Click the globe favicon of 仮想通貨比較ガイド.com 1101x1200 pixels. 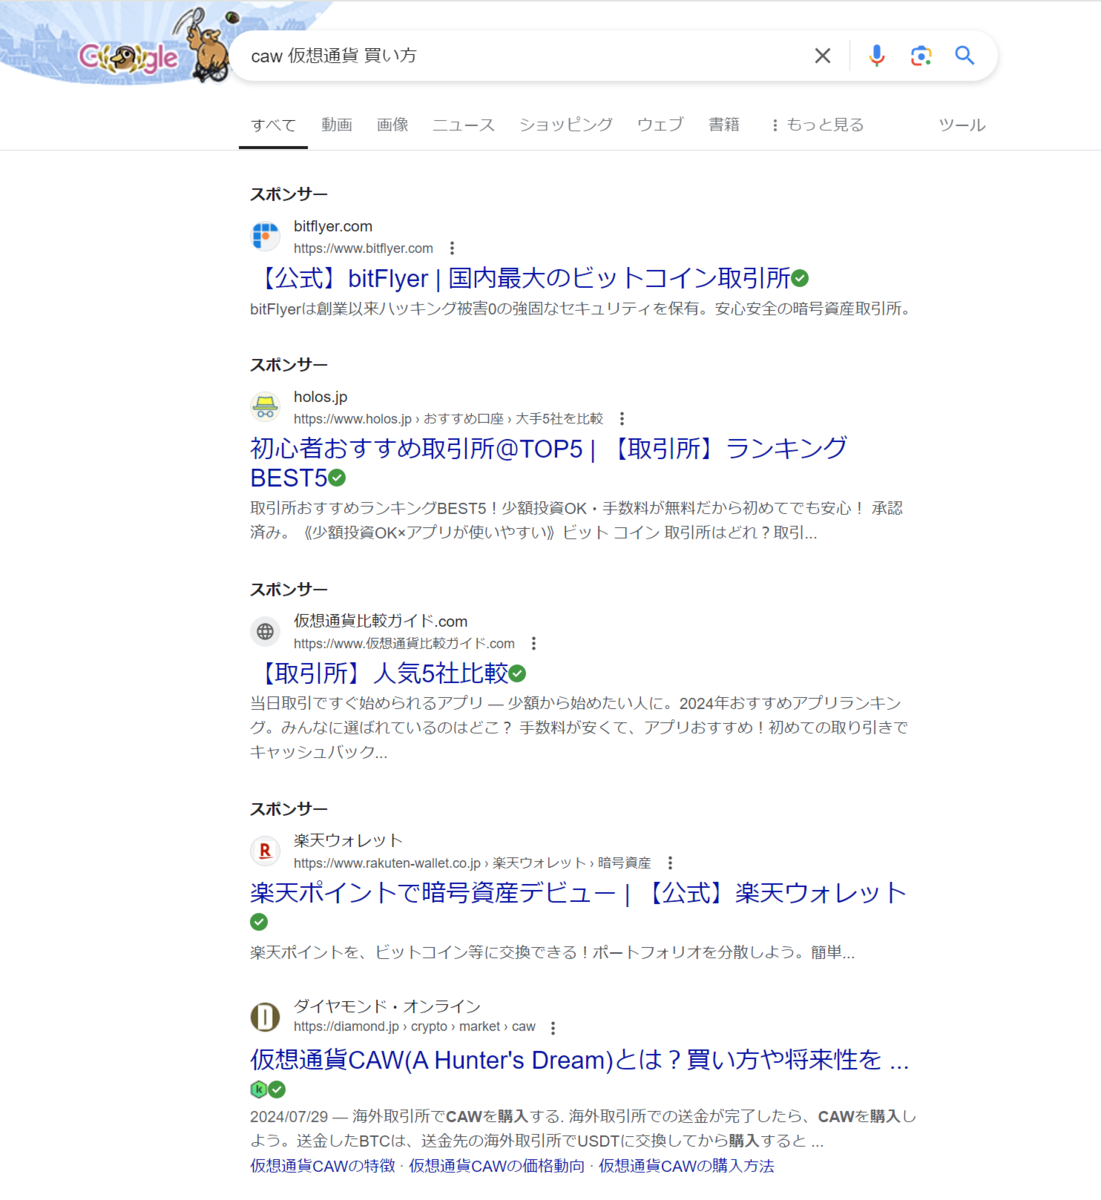(265, 632)
